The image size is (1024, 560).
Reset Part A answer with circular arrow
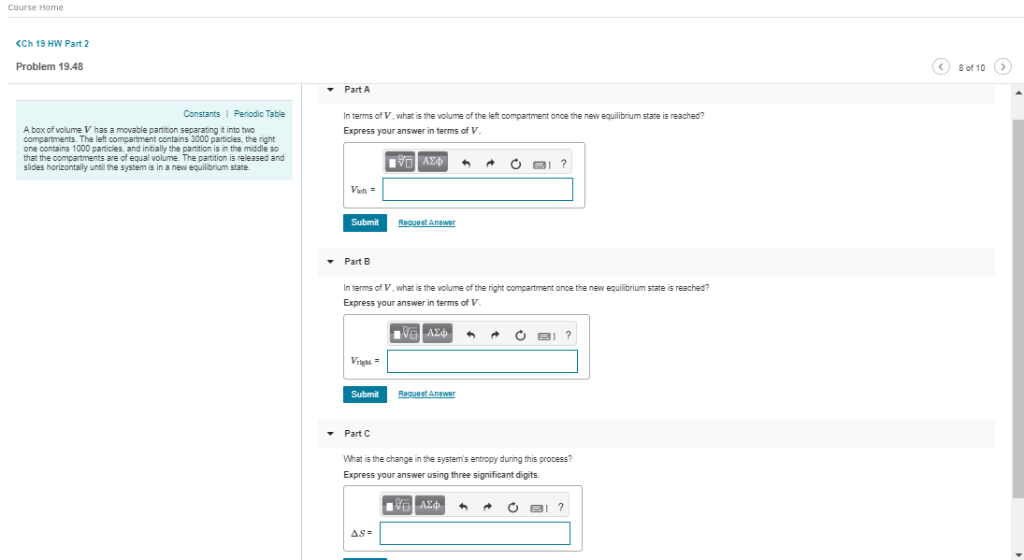tap(515, 164)
